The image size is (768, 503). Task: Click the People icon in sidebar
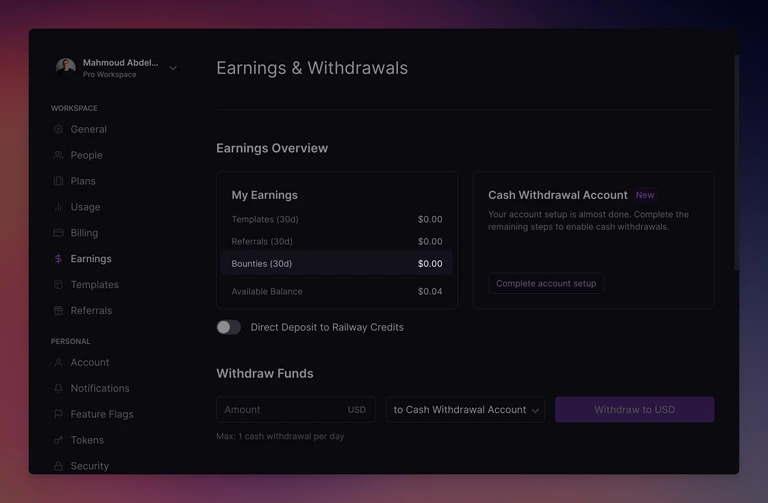(58, 155)
